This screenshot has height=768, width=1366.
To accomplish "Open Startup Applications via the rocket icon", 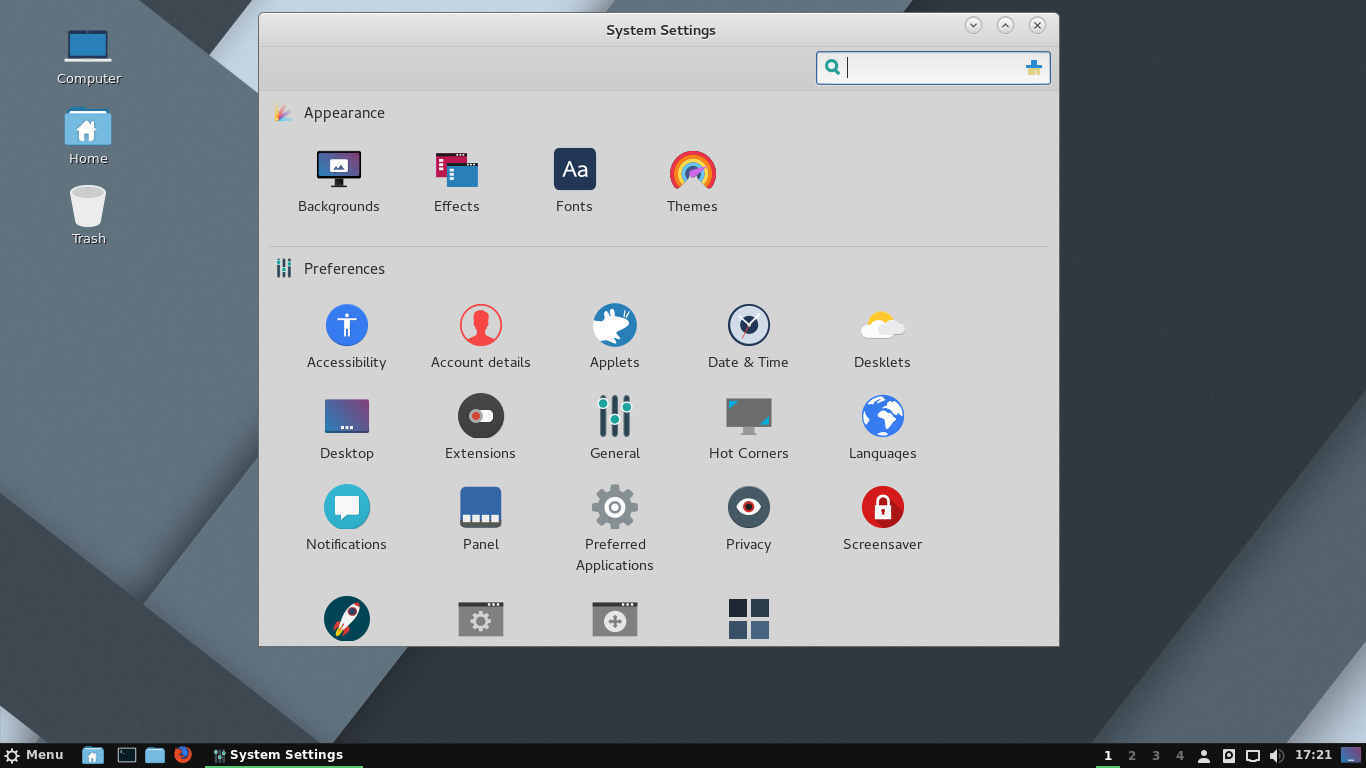I will 346,619.
